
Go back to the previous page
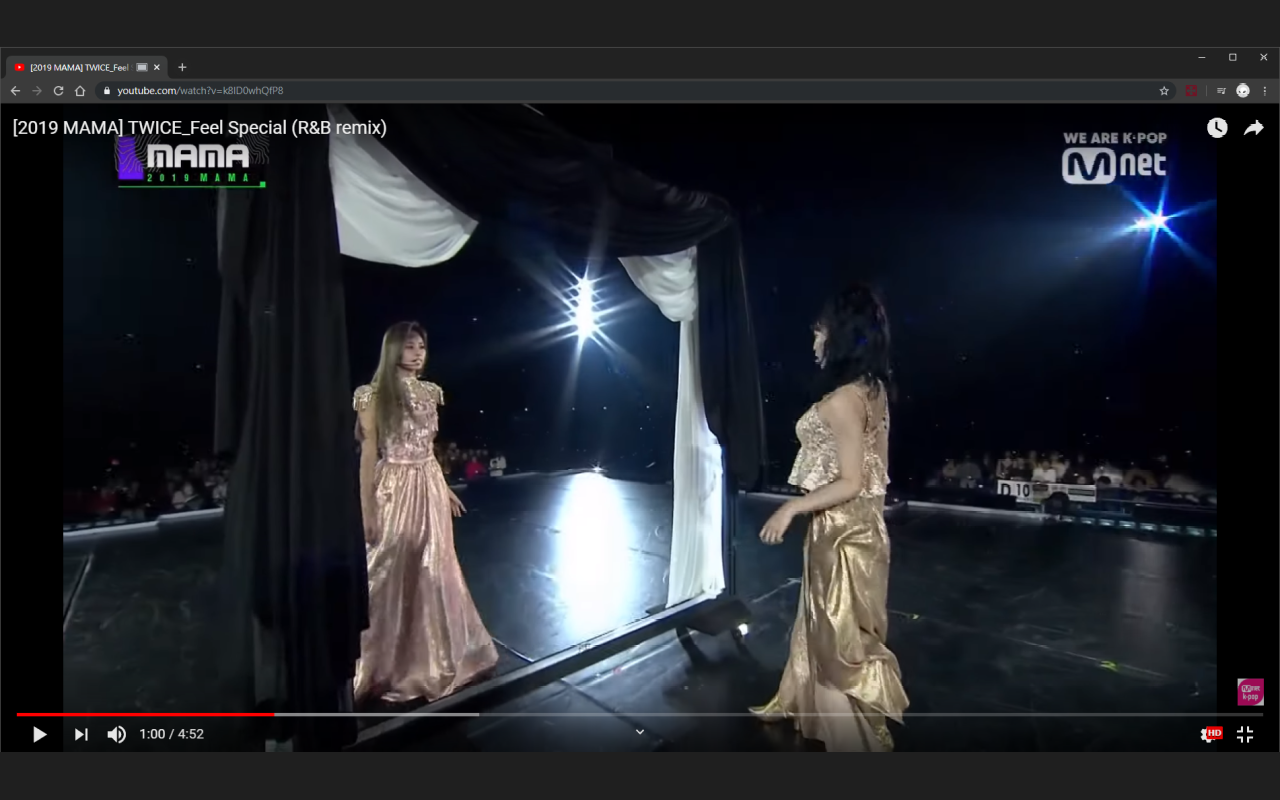click(x=15, y=91)
